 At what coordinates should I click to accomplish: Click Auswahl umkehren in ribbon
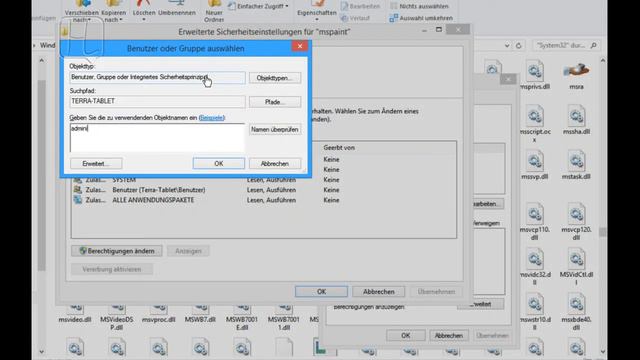(x=421, y=18)
